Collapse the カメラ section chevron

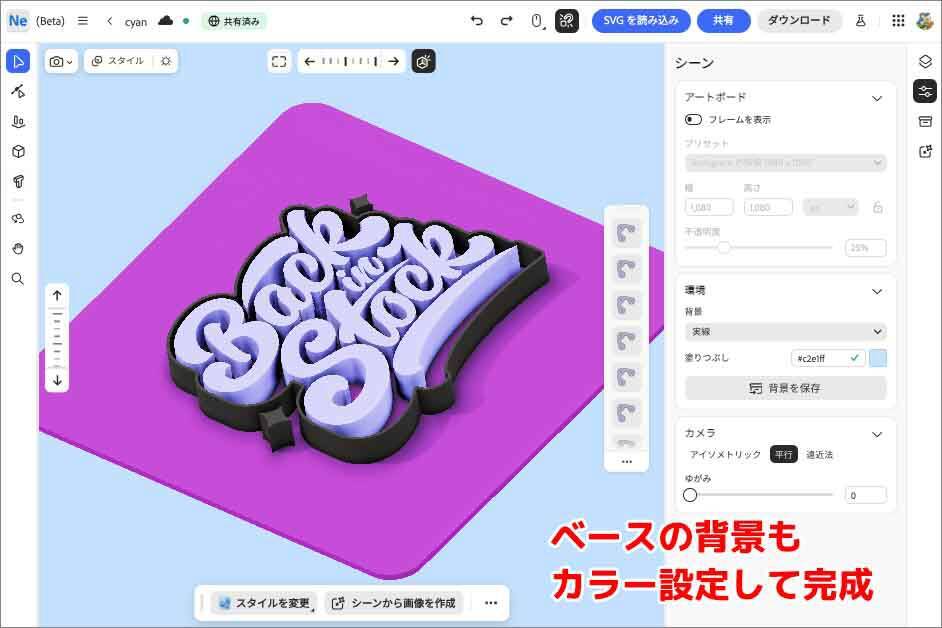tap(877, 434)
